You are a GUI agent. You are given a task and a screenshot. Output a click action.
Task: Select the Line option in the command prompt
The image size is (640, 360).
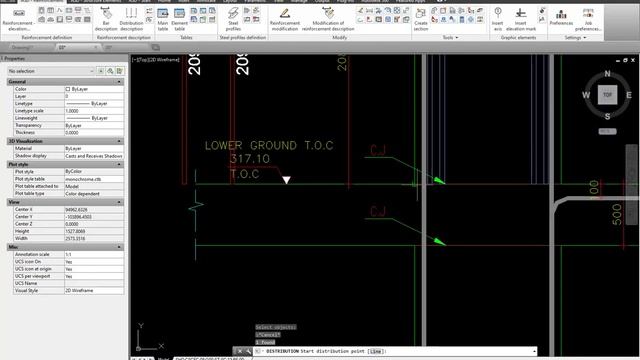pos(375,351)
